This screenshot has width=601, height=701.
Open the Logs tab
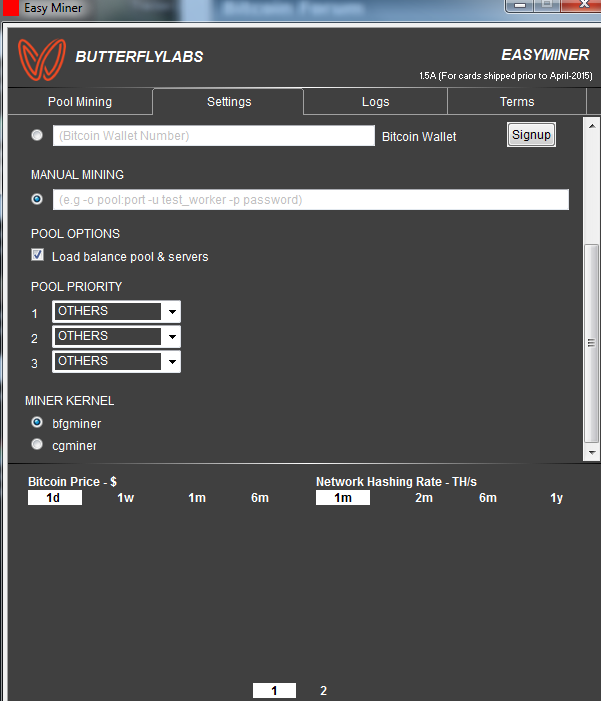[375, 101]
